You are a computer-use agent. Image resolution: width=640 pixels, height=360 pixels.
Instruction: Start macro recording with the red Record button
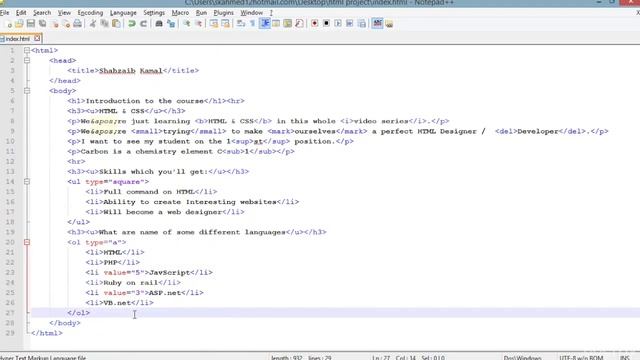[x=315, y=24]
